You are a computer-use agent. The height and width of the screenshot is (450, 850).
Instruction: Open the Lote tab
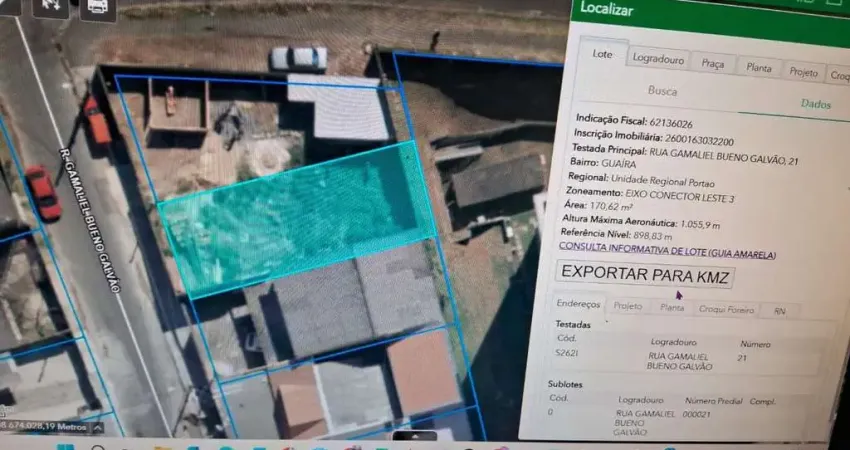click(602, 54)
